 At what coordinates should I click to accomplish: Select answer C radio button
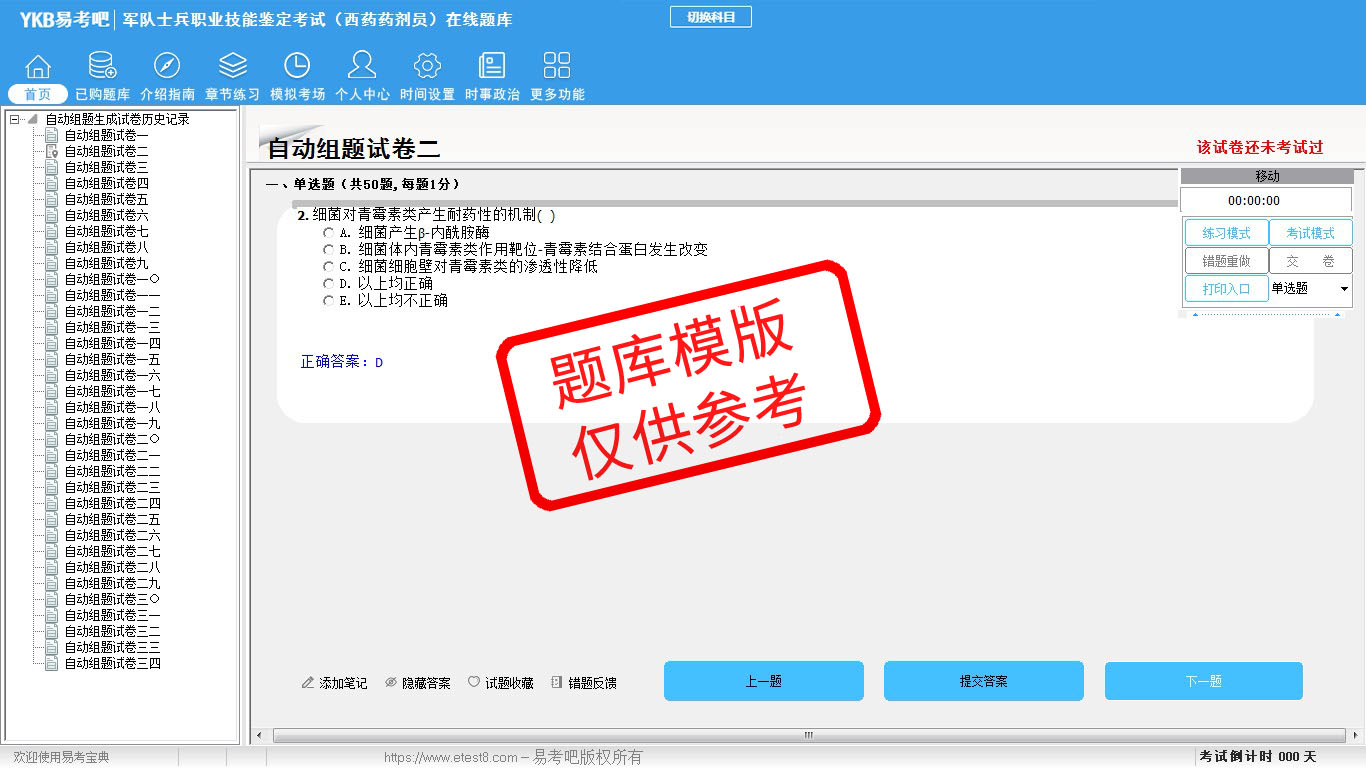329,267
